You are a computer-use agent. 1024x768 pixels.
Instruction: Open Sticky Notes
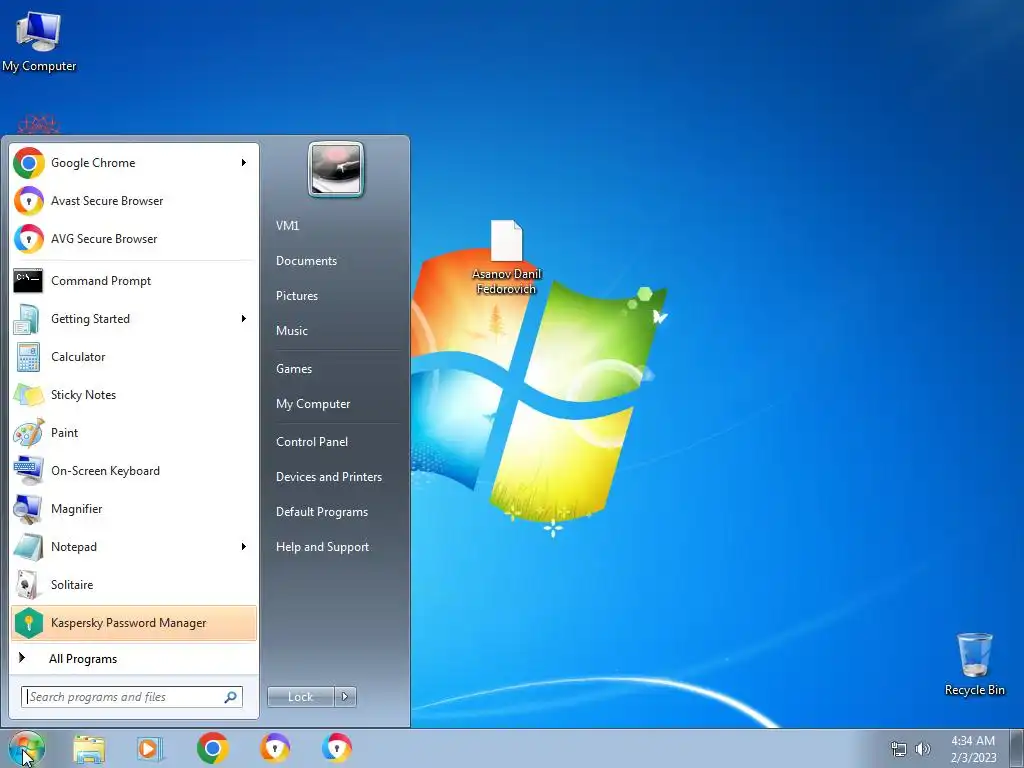point(133,394)
